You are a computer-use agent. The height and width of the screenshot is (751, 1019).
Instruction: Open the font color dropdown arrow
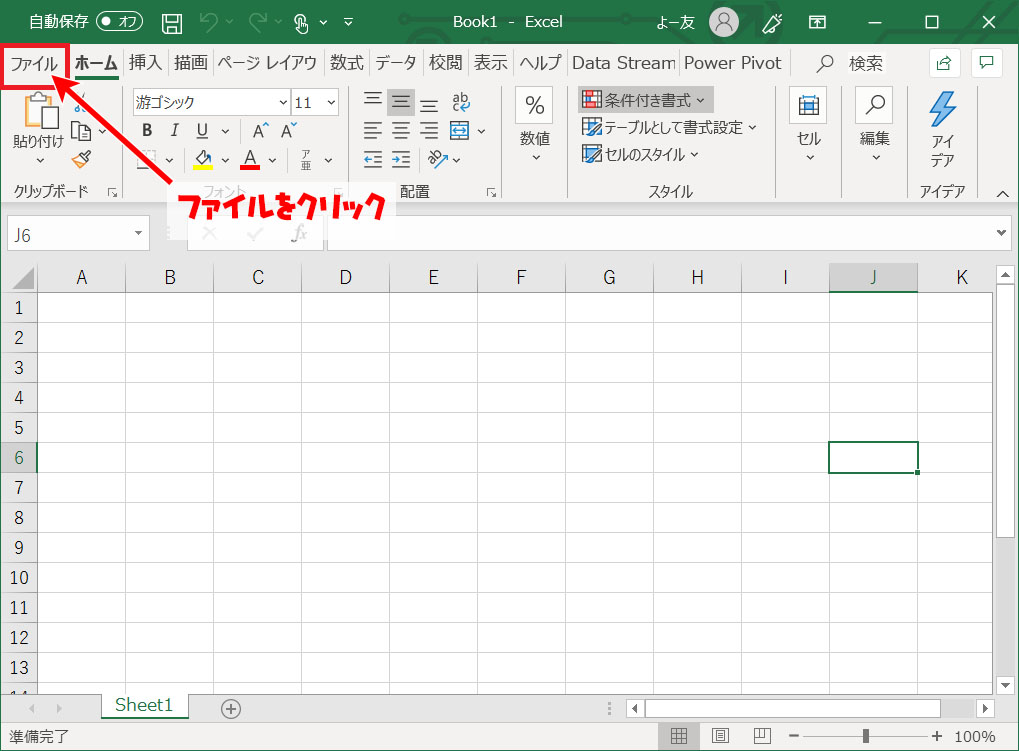(272, 160)
